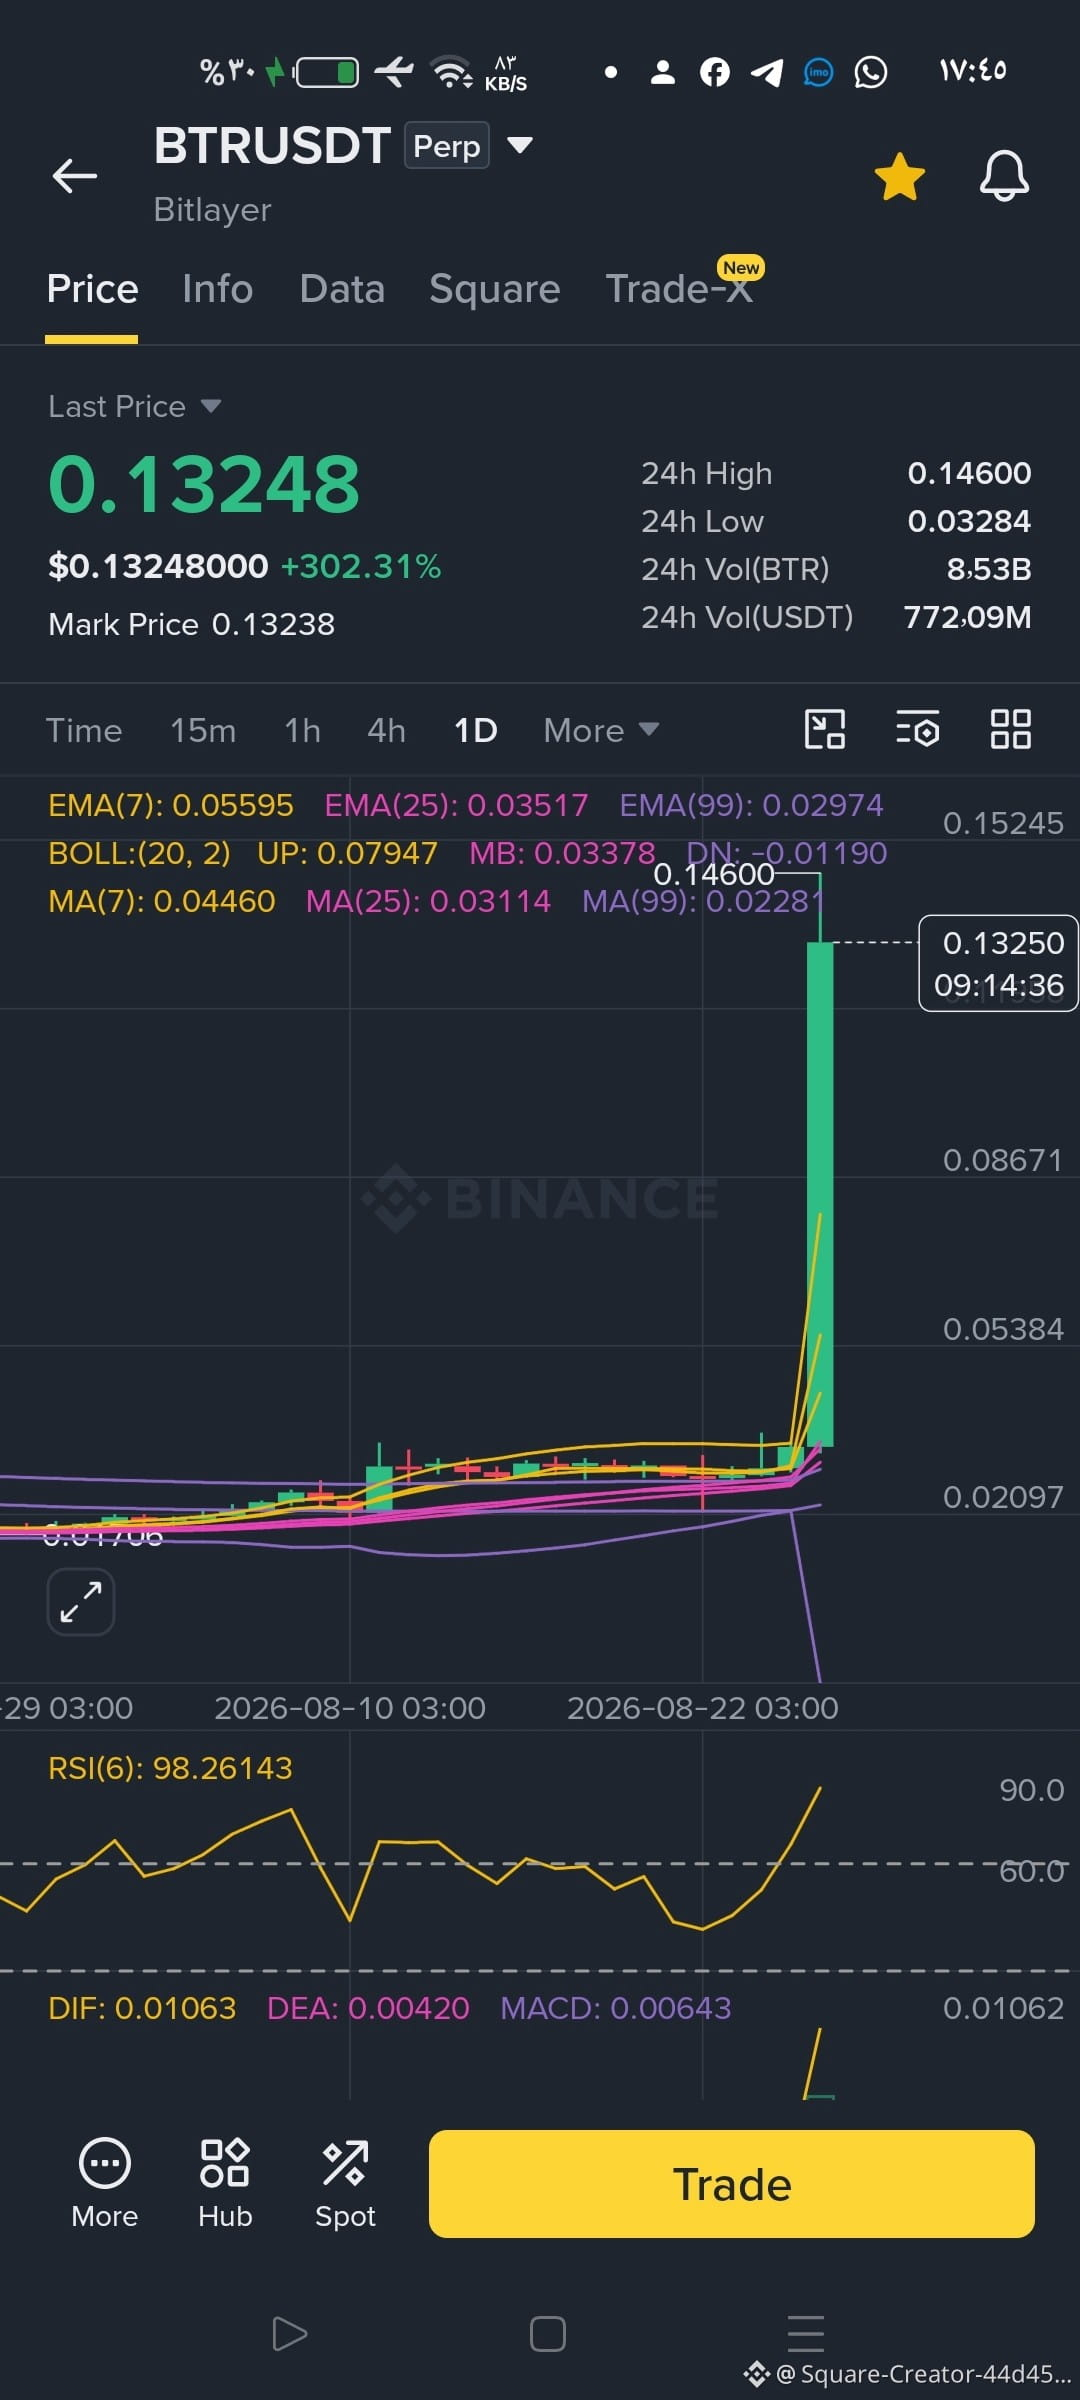This screenshot has width=1080, height=2400.
Task: Click the 24h Vol(USDT) value 772.09M
Action: [967, 617]
